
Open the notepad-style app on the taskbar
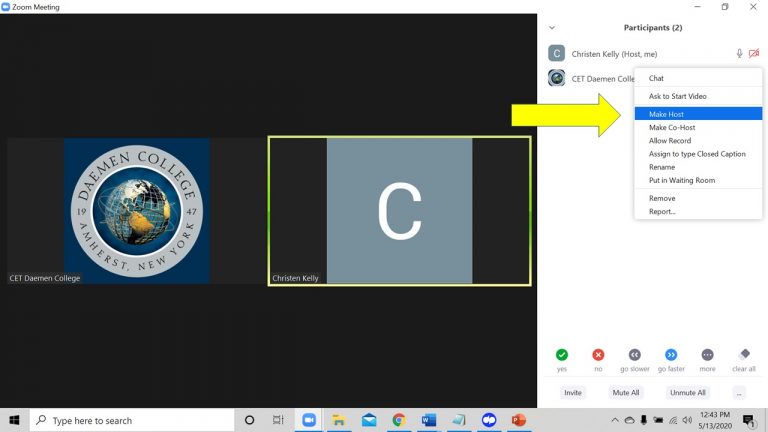(x=458, y=420)
